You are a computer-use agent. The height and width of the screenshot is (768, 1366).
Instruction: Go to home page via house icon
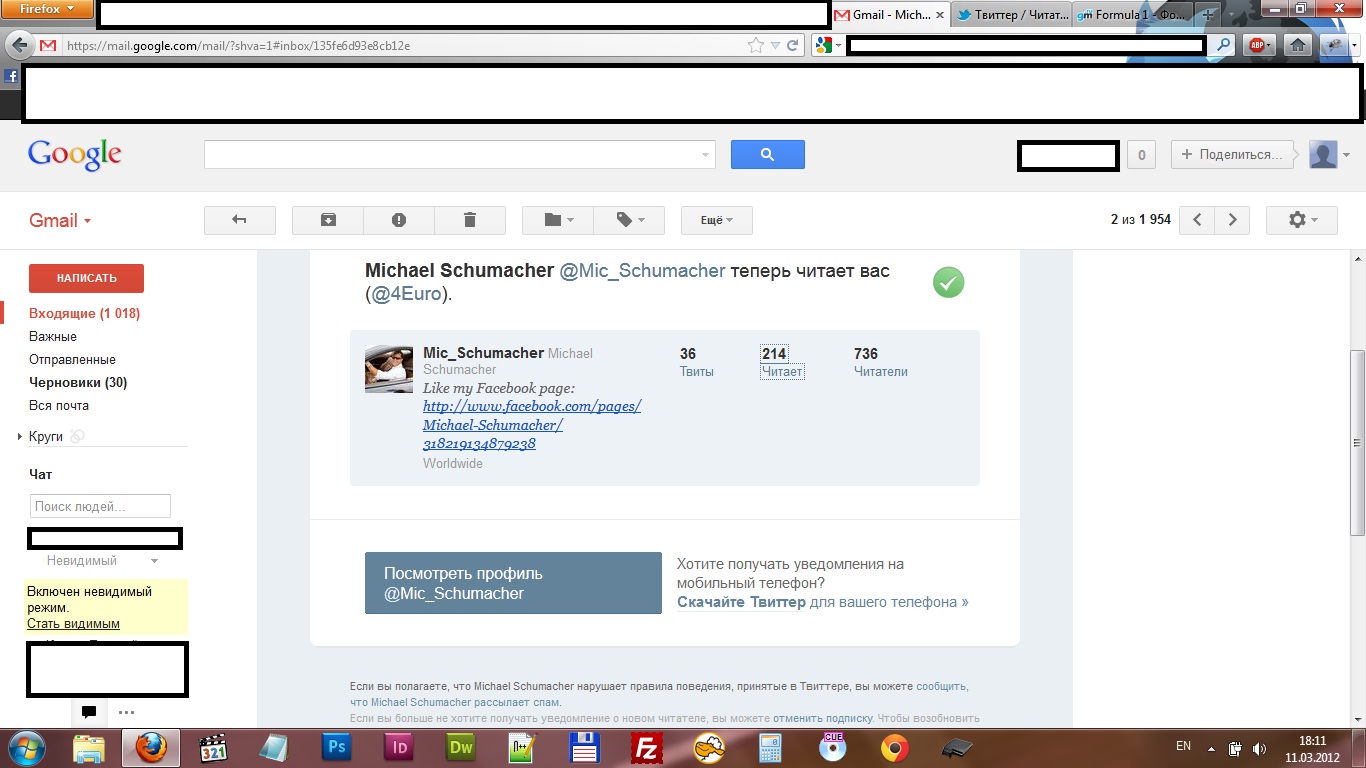point(1297,45)
